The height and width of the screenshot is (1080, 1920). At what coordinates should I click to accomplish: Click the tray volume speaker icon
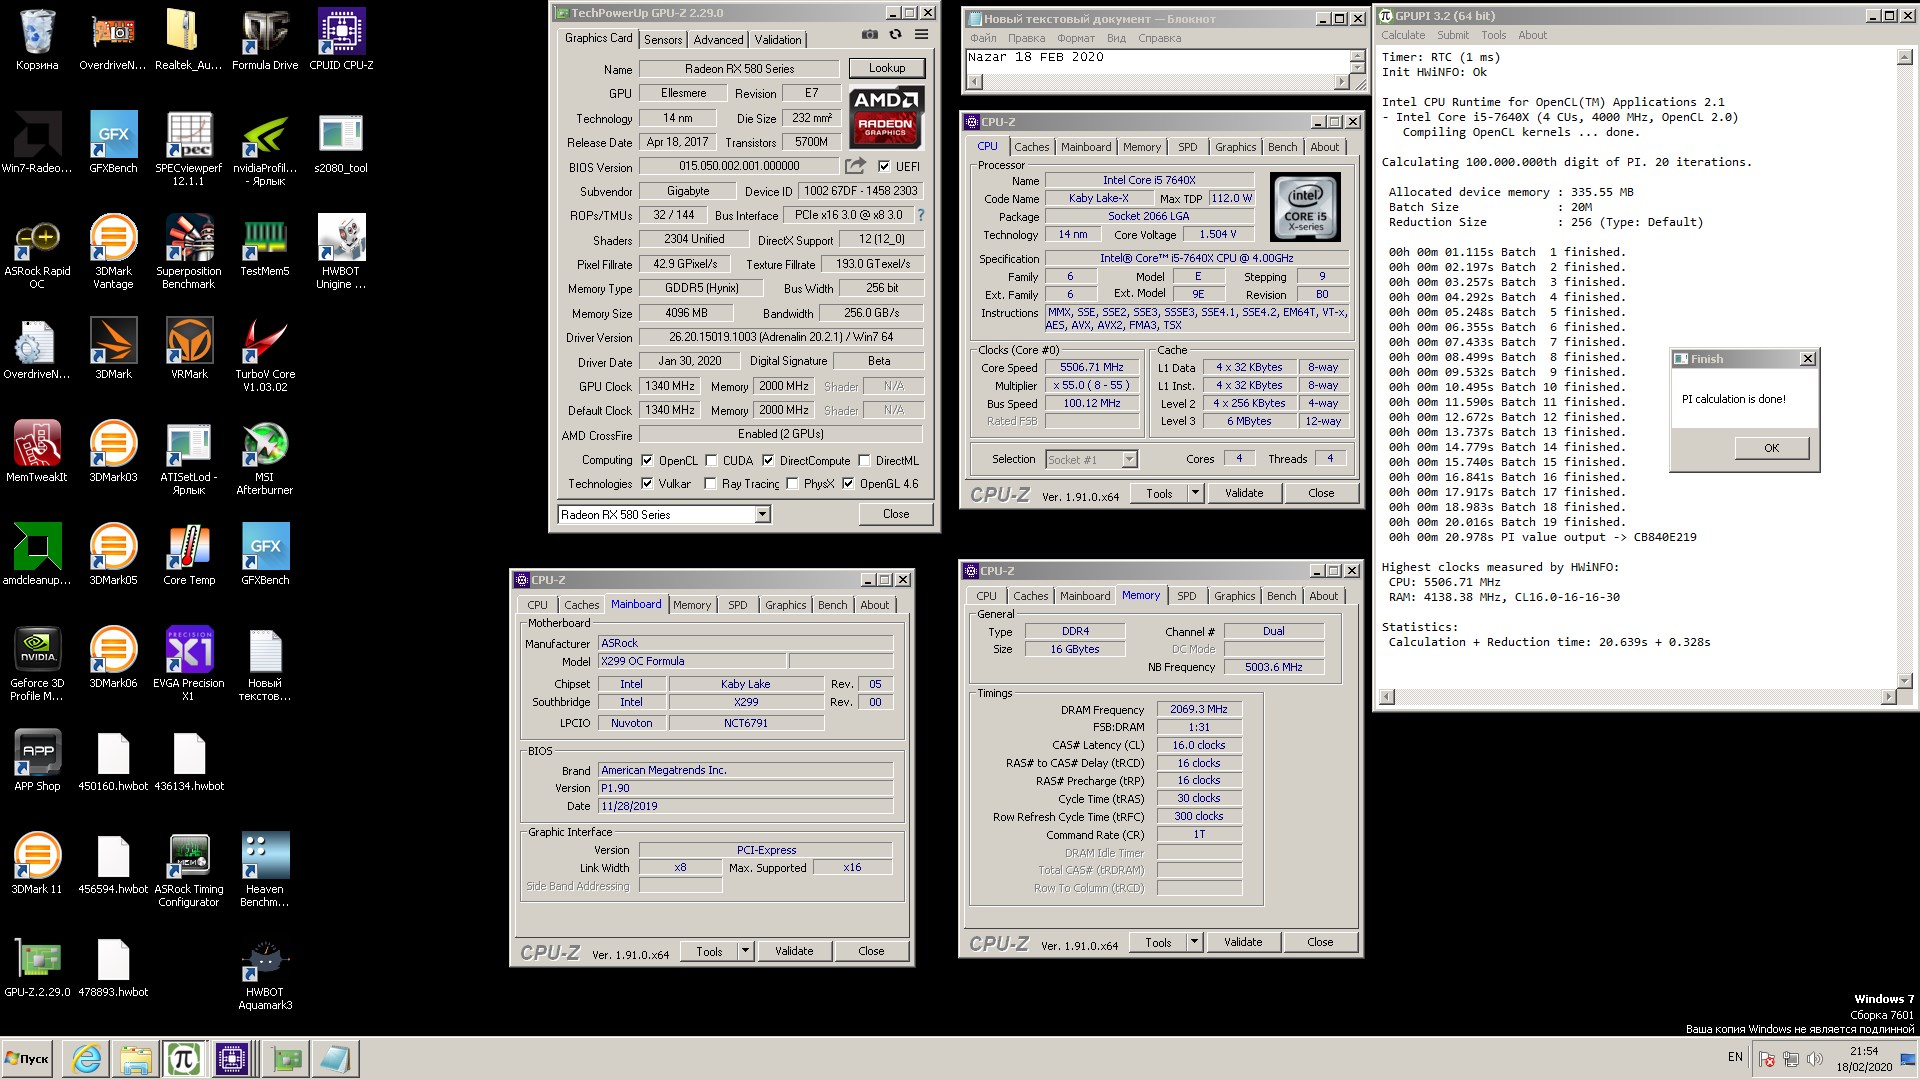[x=1814, y=1059]
